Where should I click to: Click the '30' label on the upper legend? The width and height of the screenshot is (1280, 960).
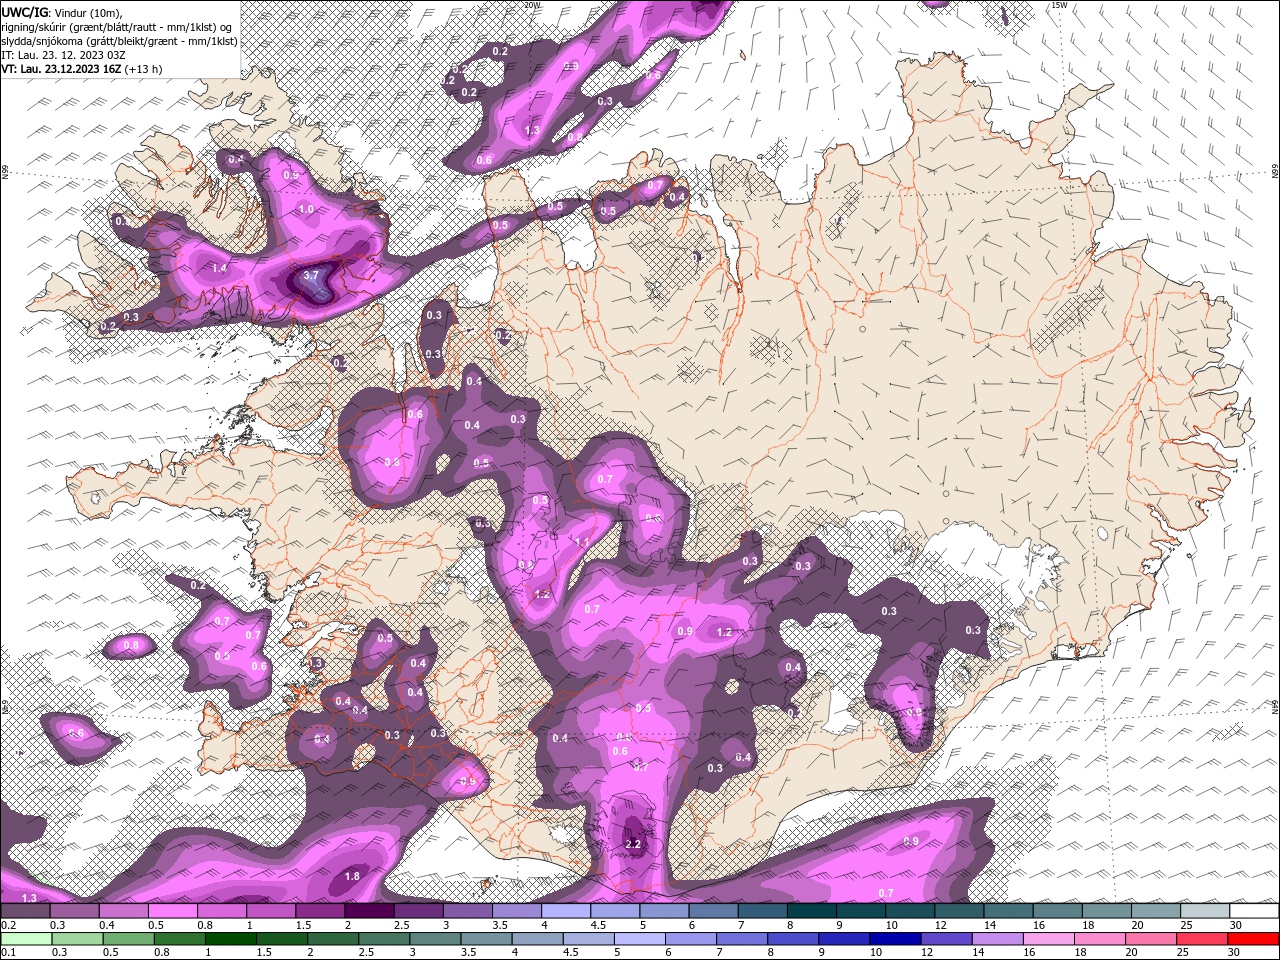pyautogui.click(x=1236, y=924)
